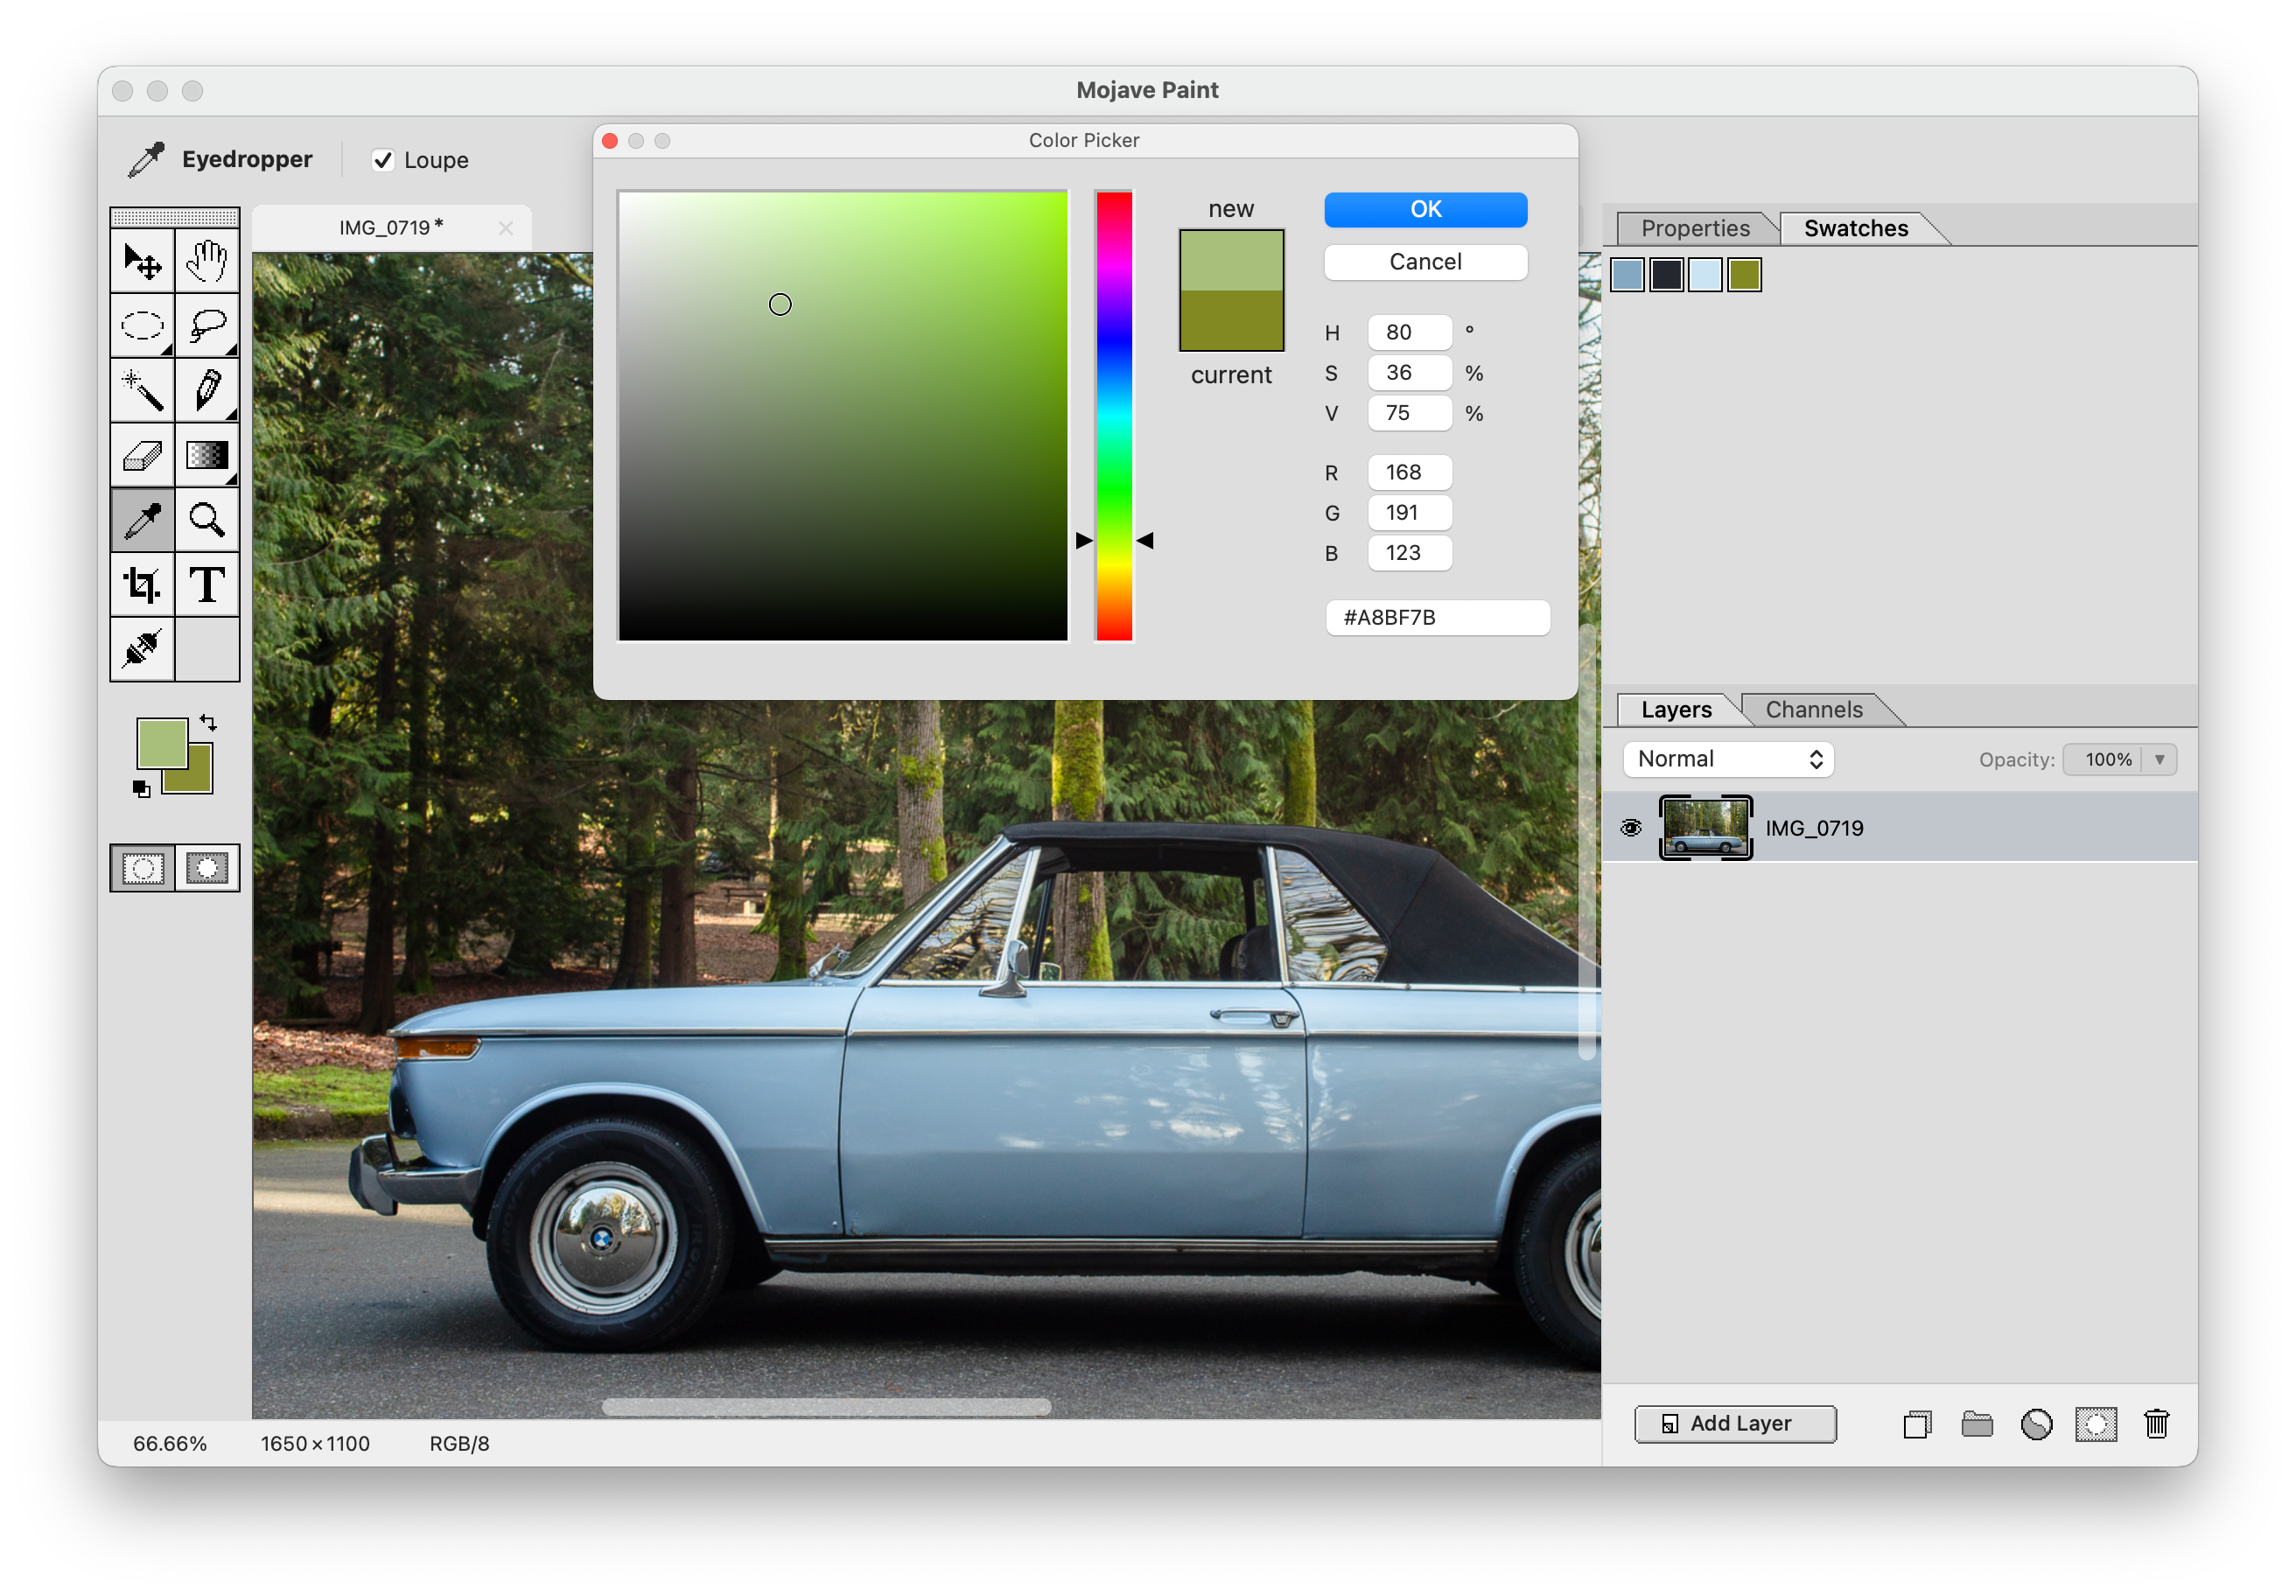Click the hex color field #A8BF7B
The height and width of the screenshot is (1596, 2296).
click(x=1437, y=618)
